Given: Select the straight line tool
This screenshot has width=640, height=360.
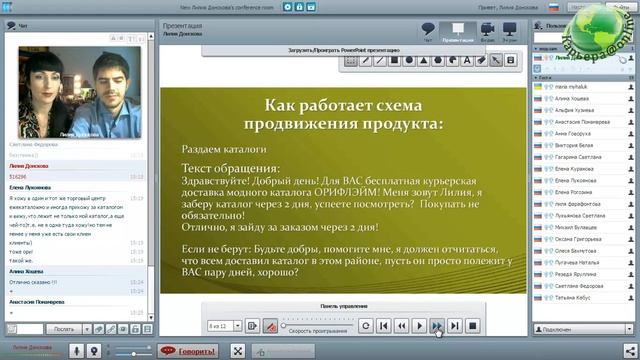Looking at the screenshot, I should [380, 61].
